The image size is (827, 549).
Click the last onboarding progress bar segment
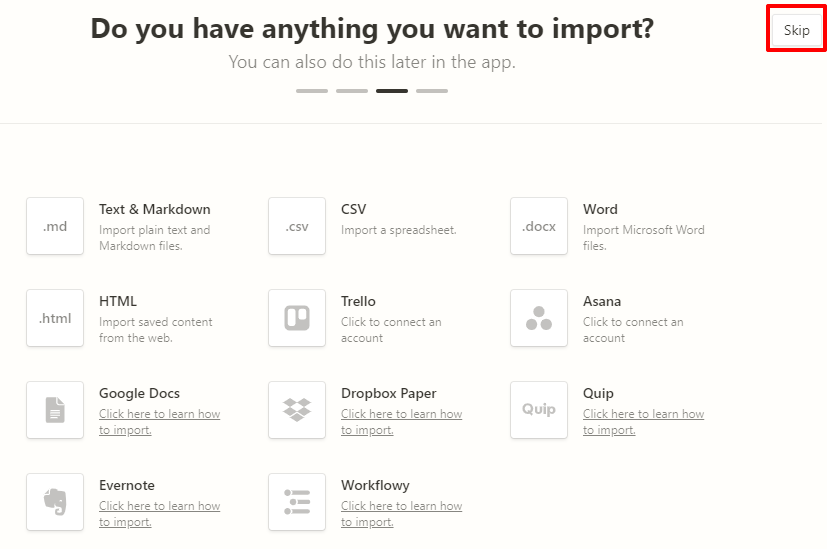coord(432,91)
